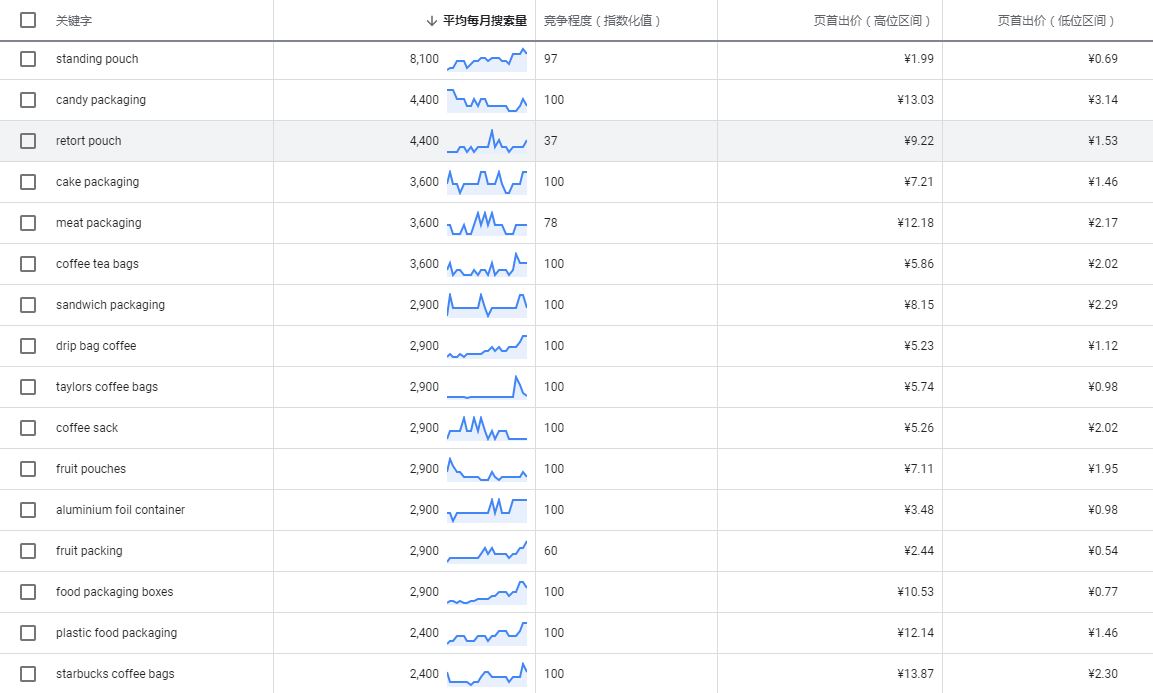The width and height of the screenshot is (1153, 693).
Task: Click the sort arrow beside 平均每月搜索量
Action: [432, 20]
